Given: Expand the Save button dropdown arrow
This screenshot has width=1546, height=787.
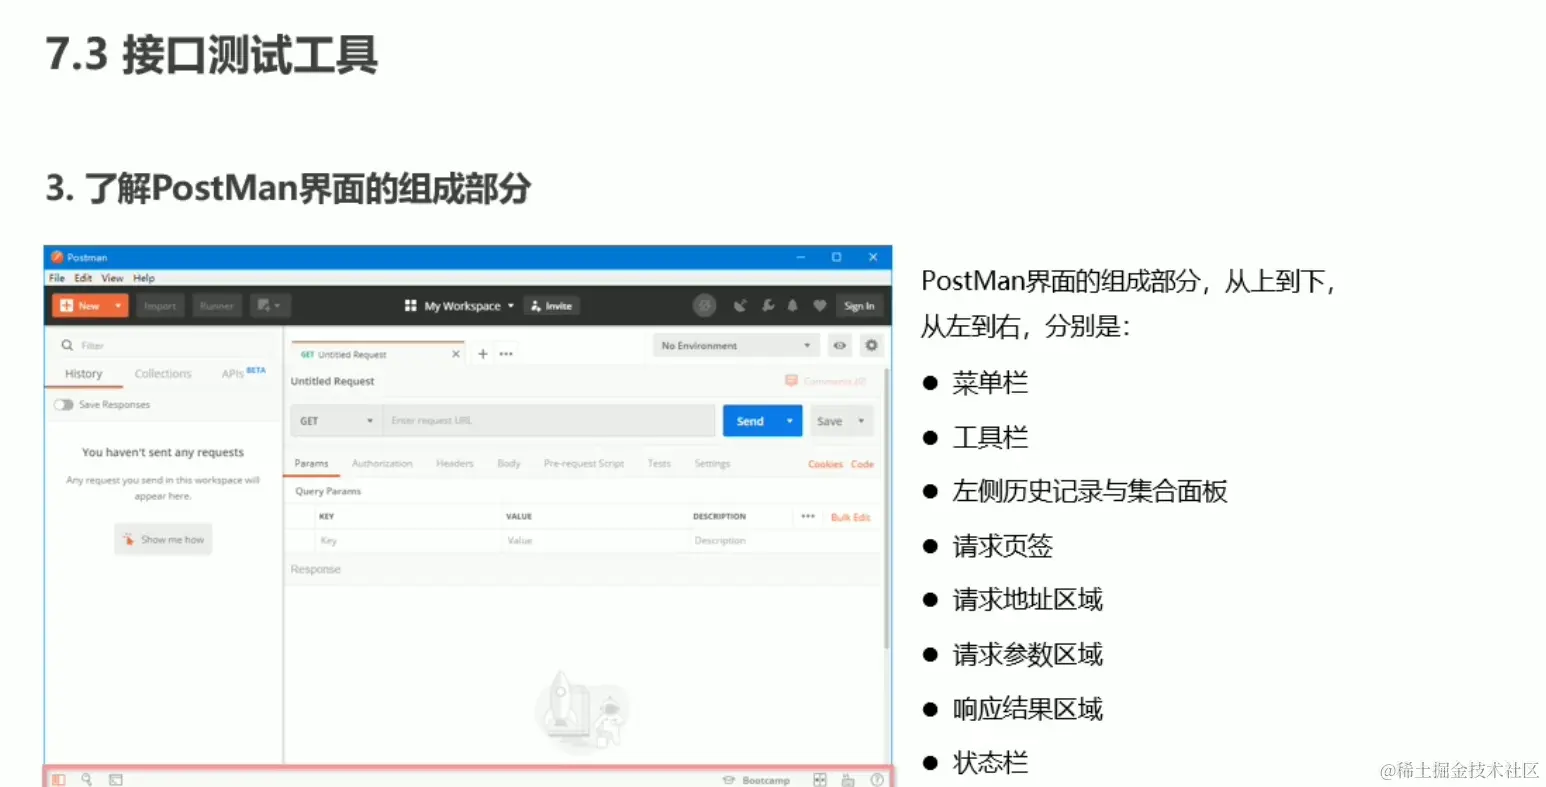Looking at the screenshot, I should click(861, 421).
